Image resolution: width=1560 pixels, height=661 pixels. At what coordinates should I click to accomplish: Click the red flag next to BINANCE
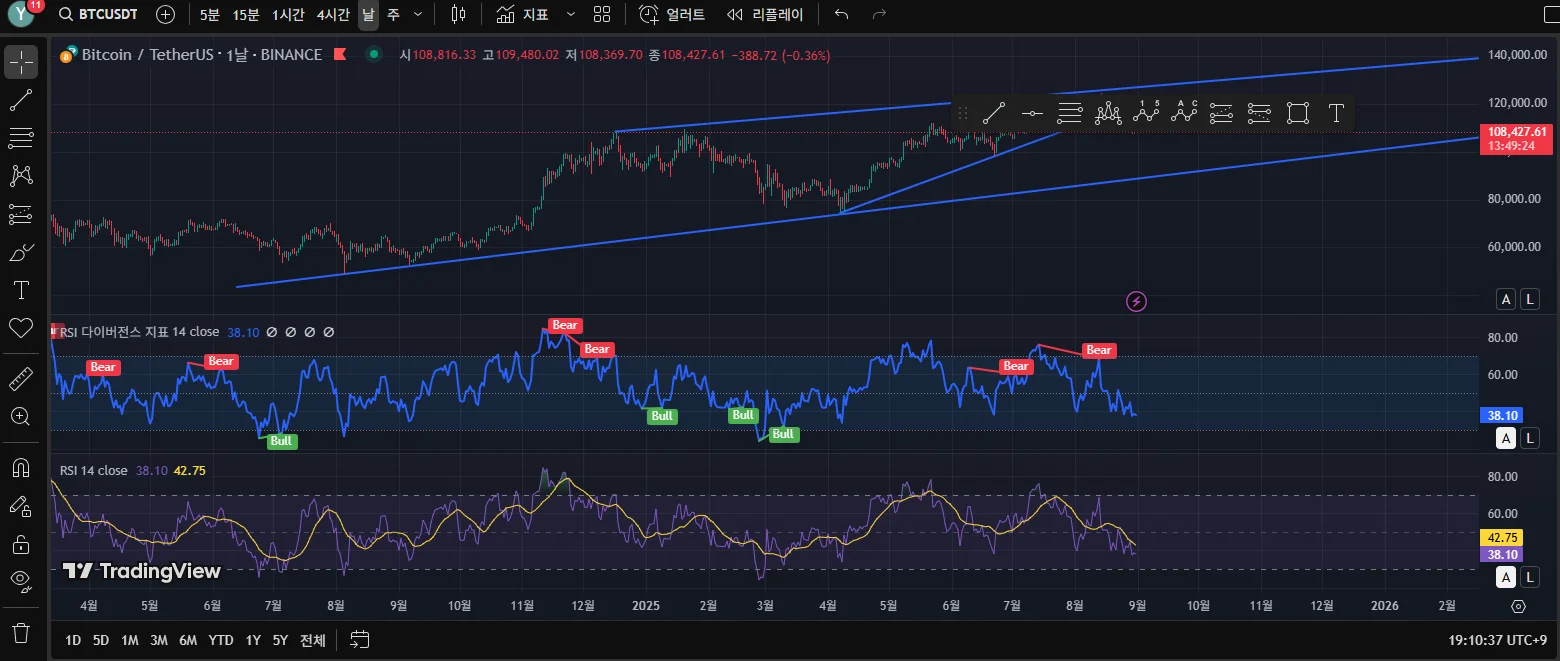pyautogui.click(x=340, y=55)
